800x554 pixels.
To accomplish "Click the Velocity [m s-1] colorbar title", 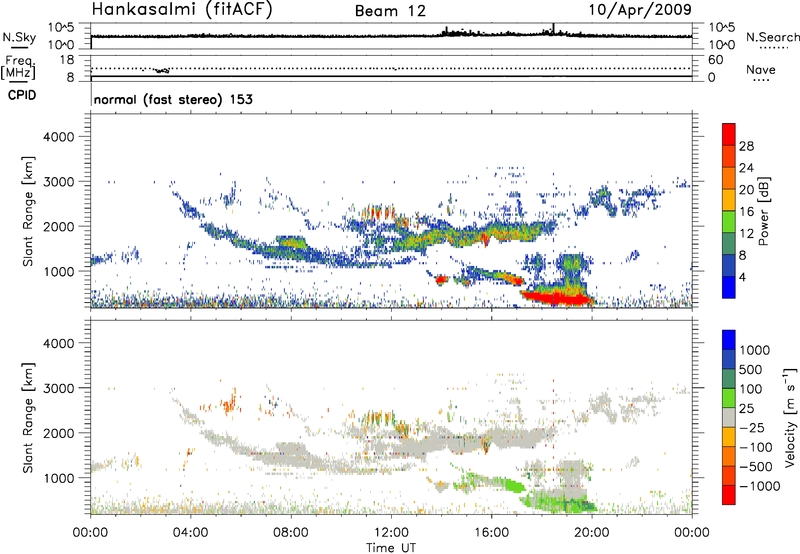I will [790, 417].
